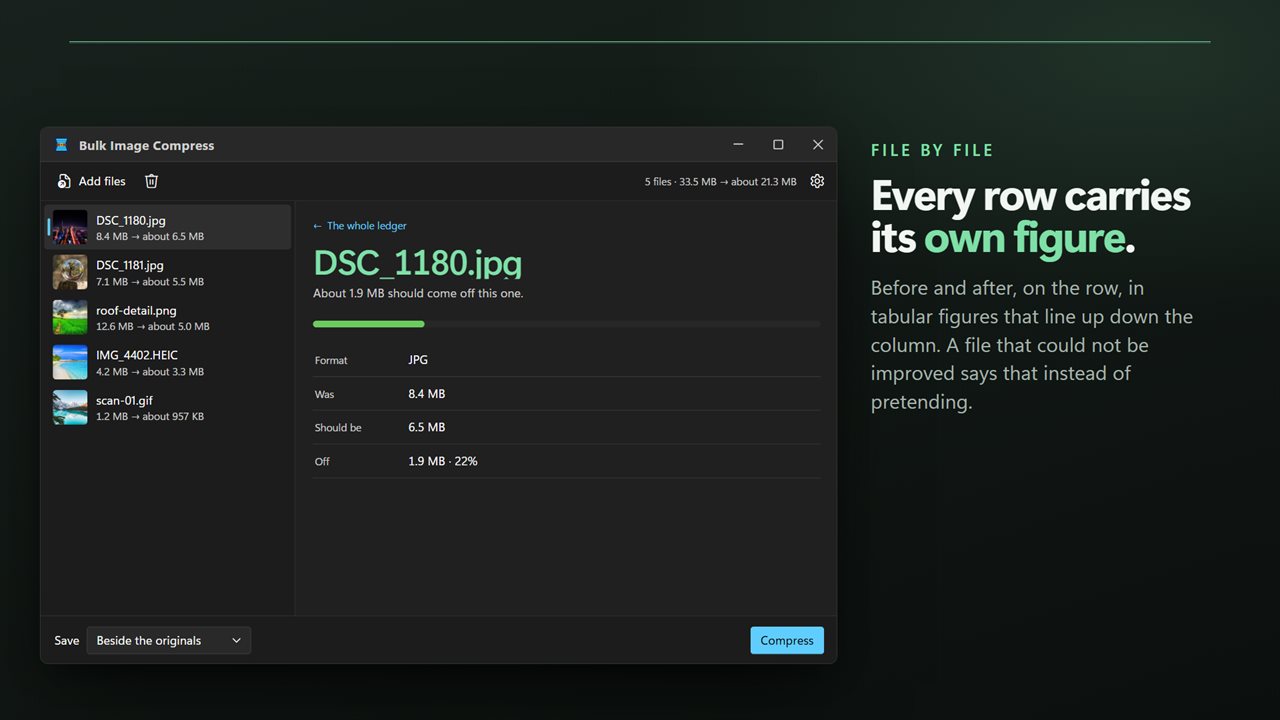Select the IMG_4402.HEIC thumbnail

point(70,362)
